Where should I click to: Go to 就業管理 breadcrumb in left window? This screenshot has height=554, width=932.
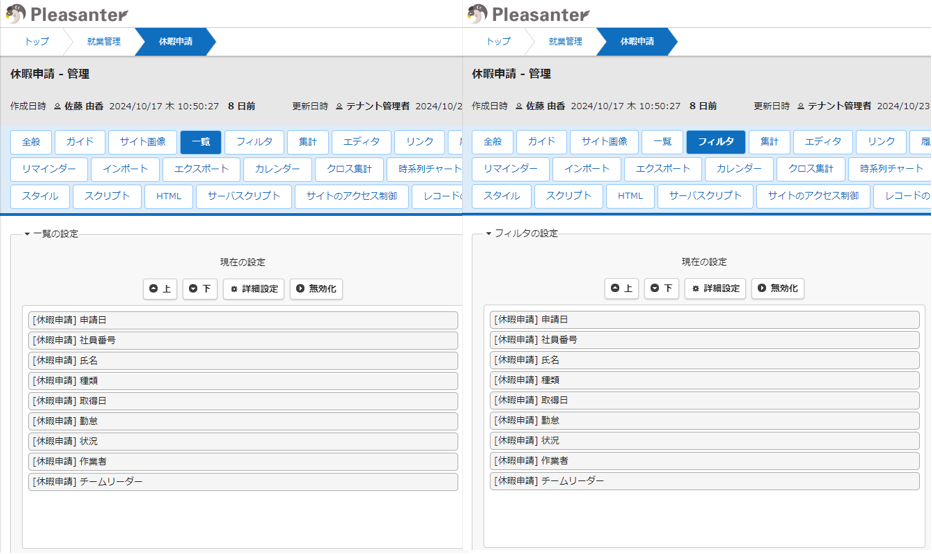[103, 42]
